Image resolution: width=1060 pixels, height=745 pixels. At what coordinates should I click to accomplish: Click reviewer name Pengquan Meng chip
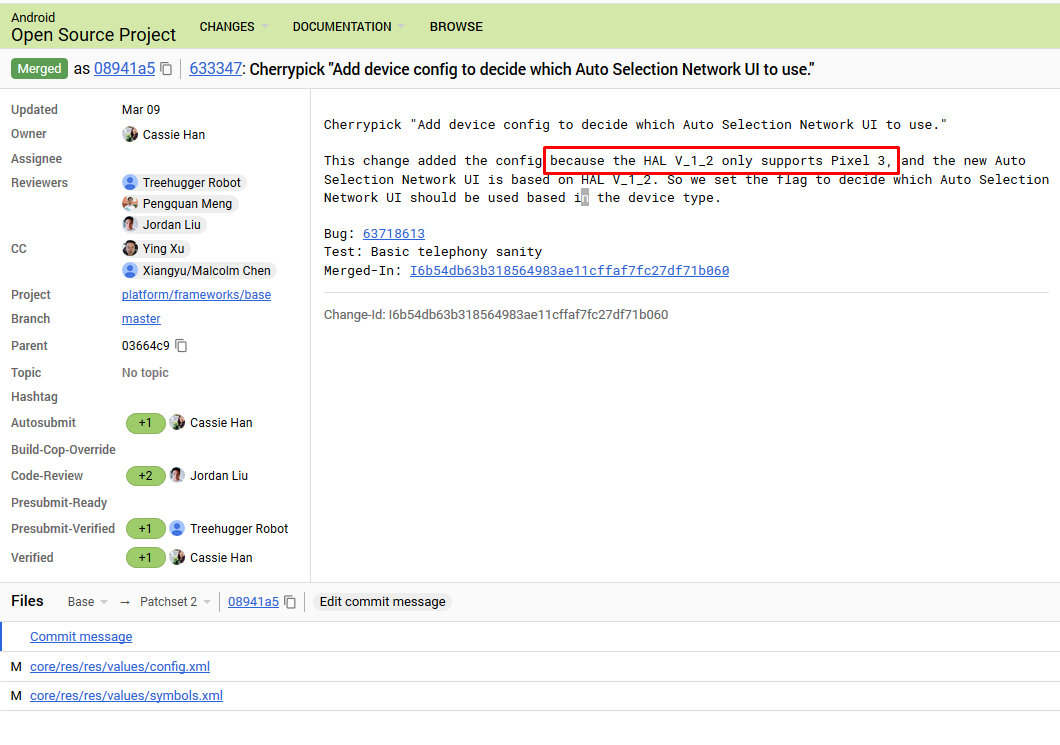coord(187,203)
